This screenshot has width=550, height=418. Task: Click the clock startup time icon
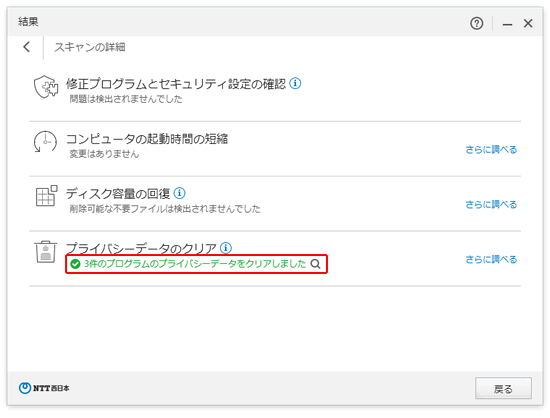pos(45,142)
